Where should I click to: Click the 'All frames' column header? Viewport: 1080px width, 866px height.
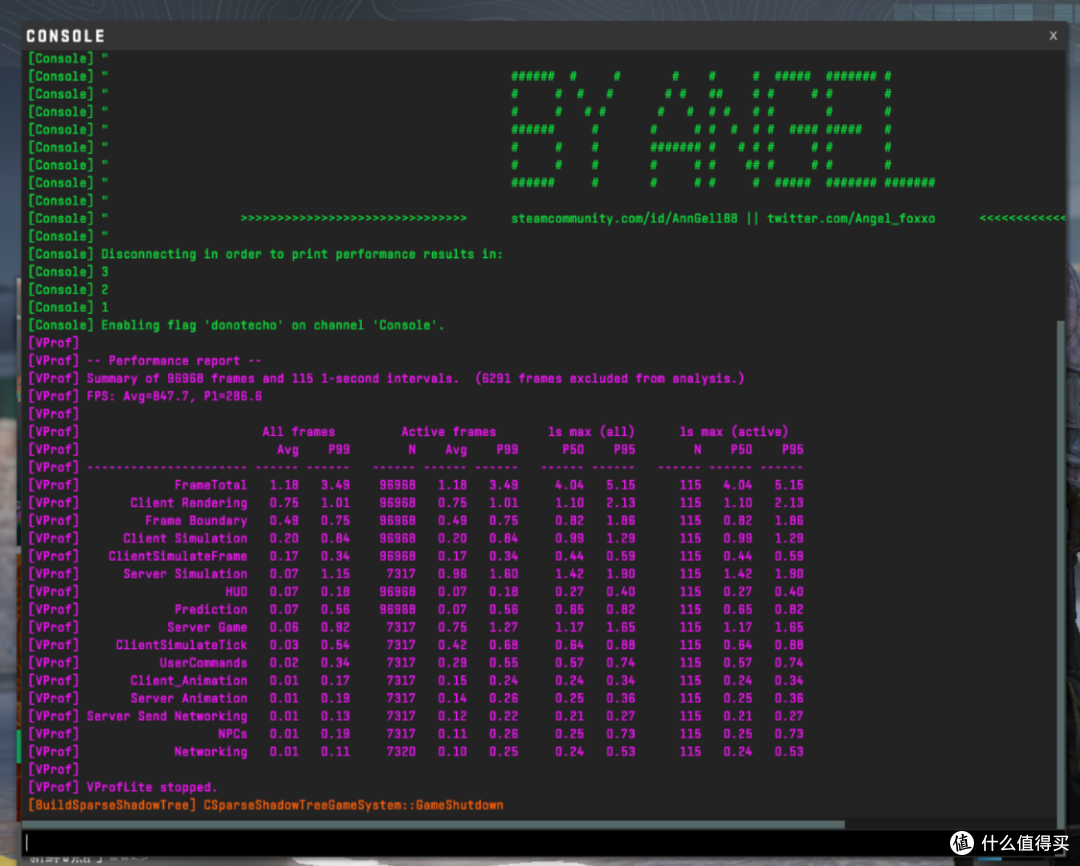coord(298,432)
